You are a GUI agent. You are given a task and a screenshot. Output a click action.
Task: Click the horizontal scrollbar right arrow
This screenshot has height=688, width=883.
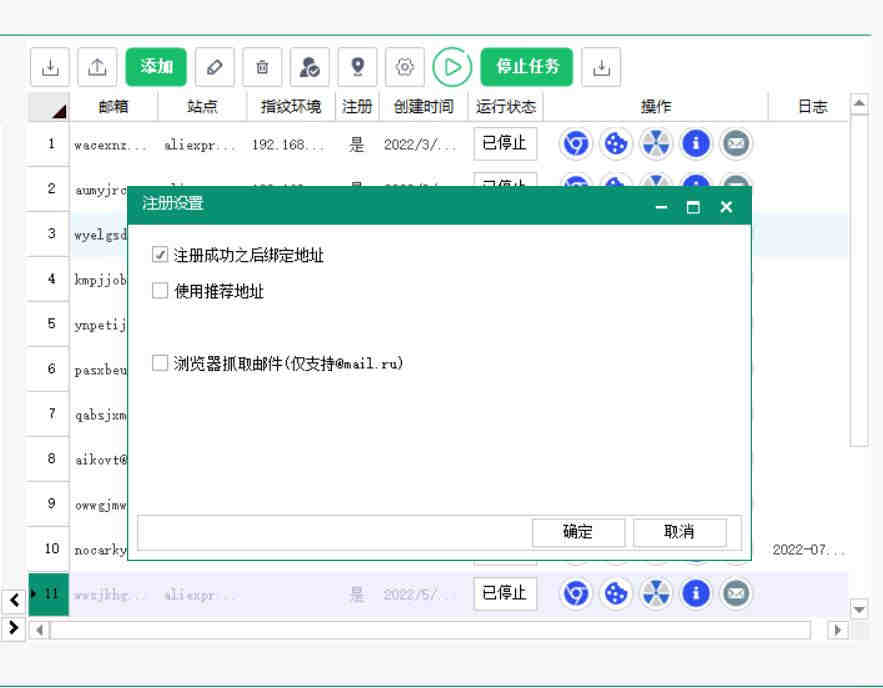(837, 630)
